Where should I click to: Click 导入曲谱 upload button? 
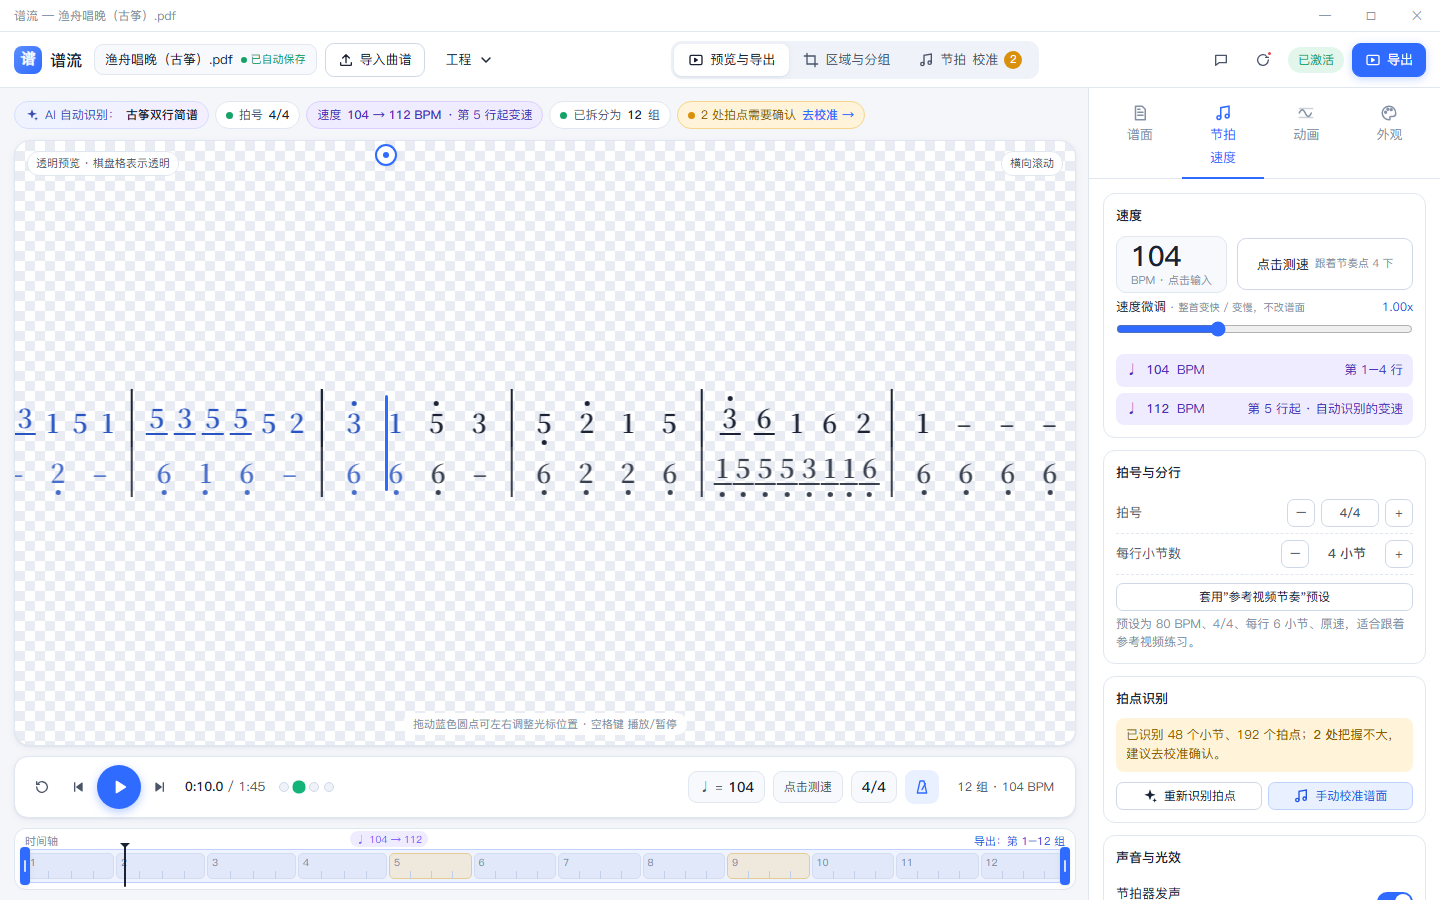pos(375,60)
